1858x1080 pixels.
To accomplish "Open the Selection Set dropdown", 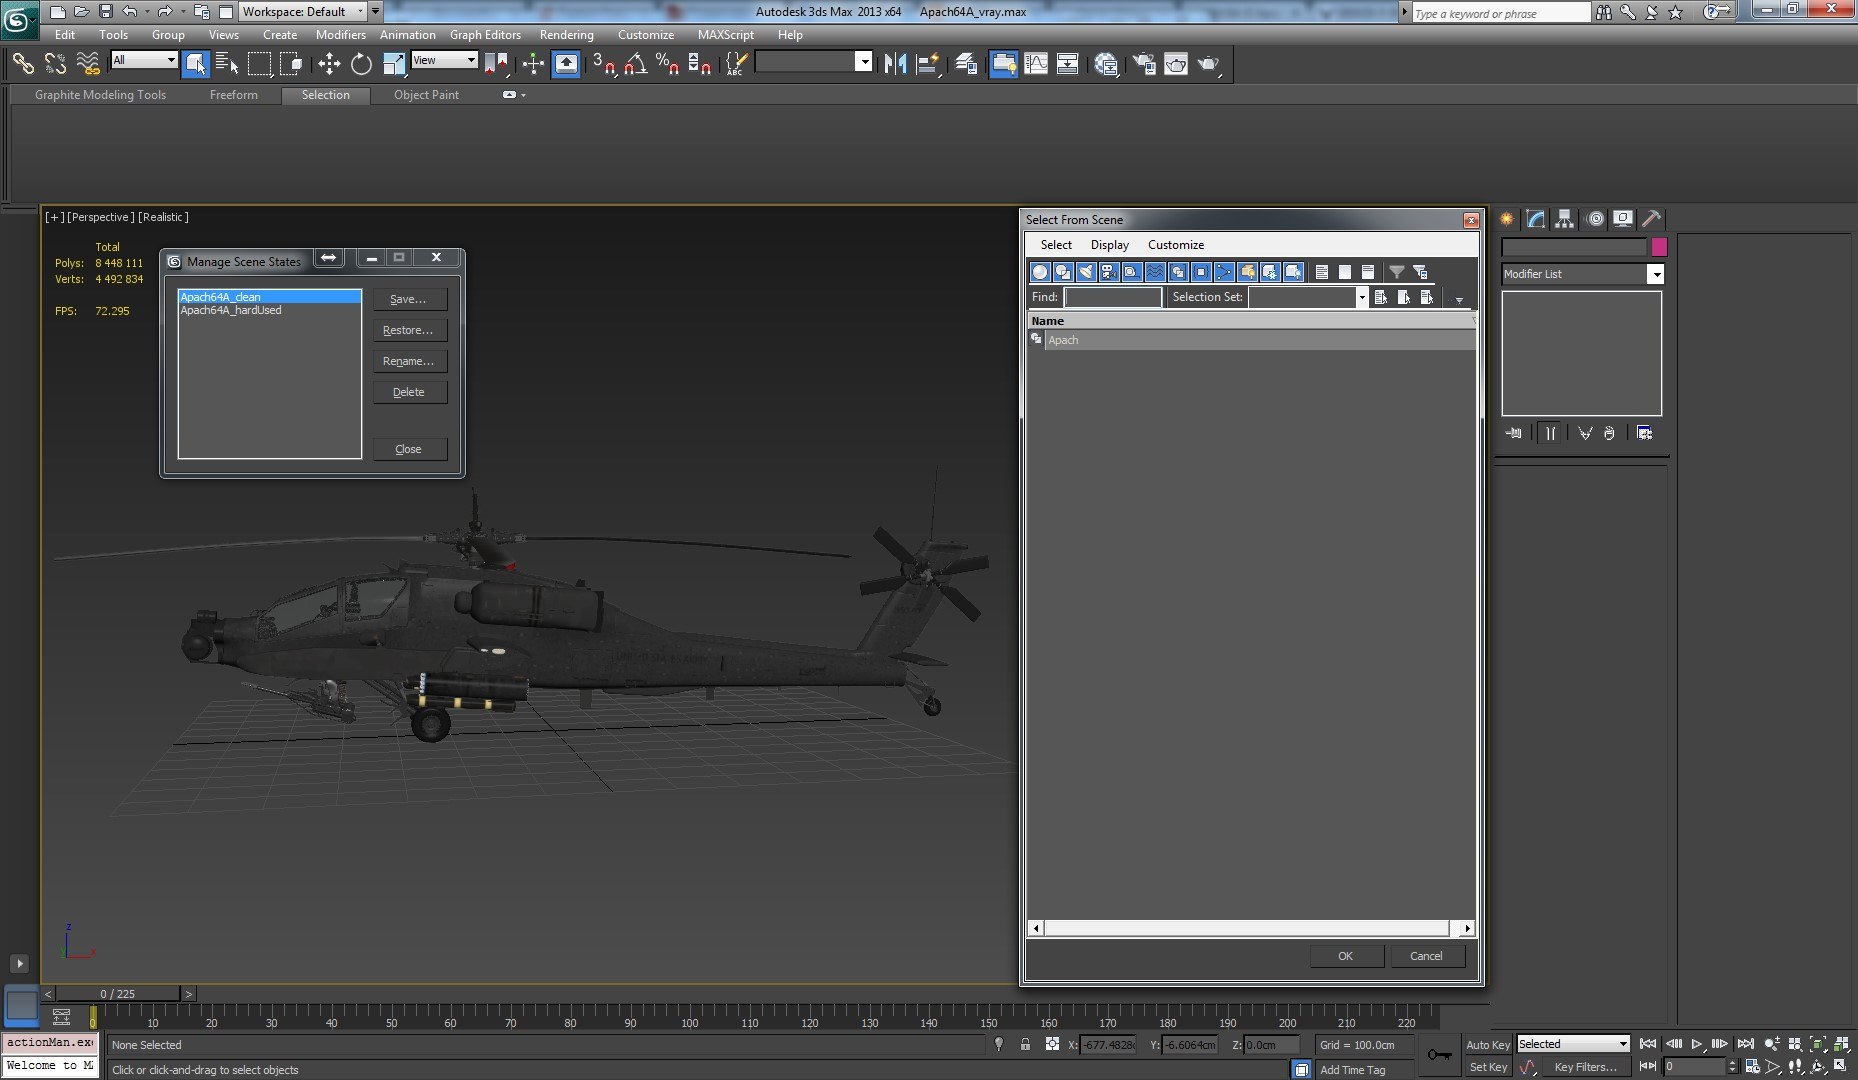I will 1308,297.
